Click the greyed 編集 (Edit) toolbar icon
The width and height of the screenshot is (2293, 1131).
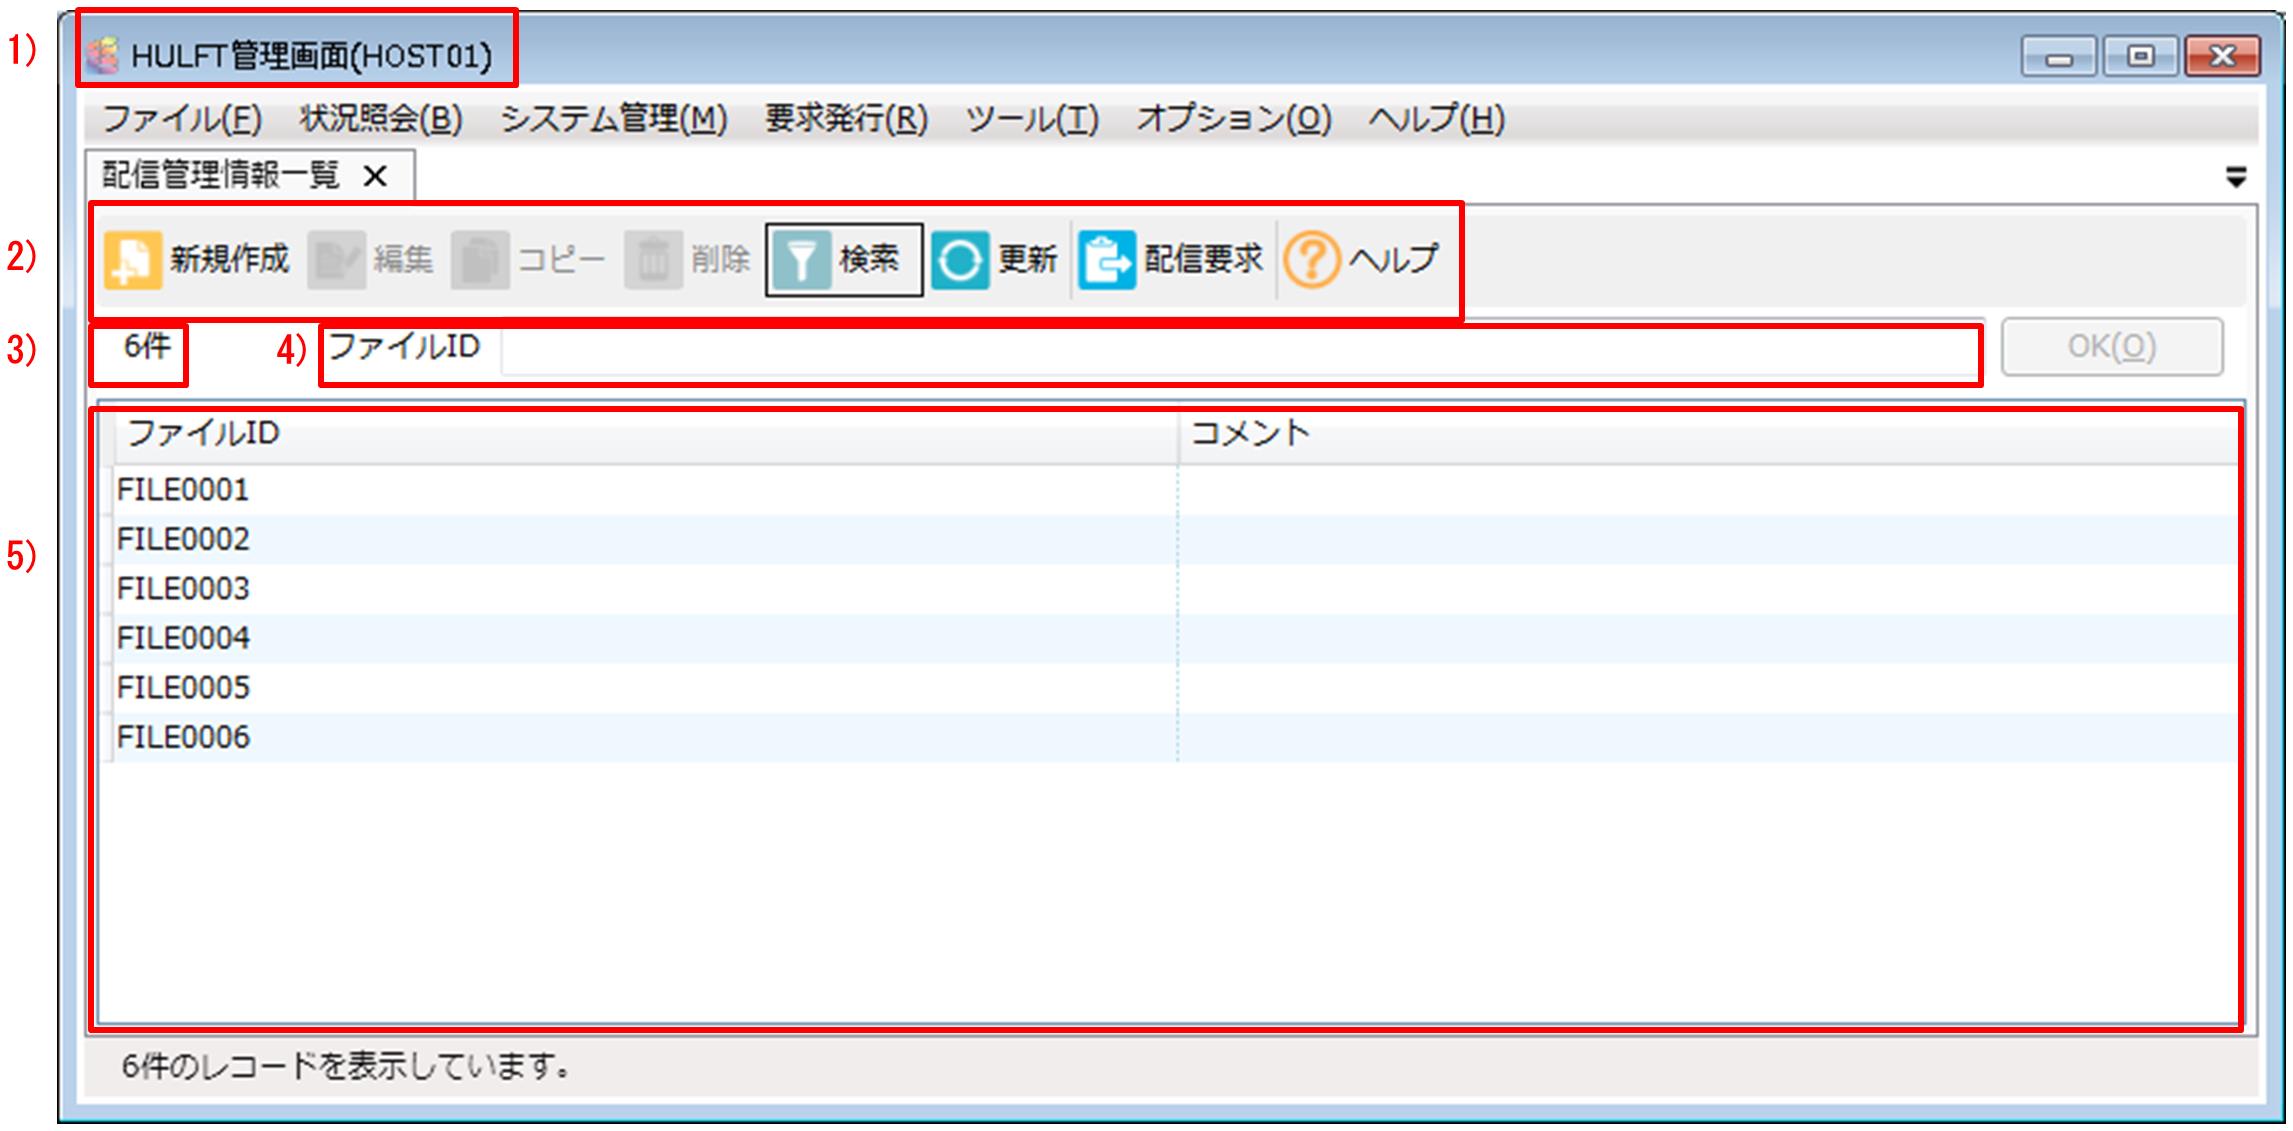[x=336, y=261]
